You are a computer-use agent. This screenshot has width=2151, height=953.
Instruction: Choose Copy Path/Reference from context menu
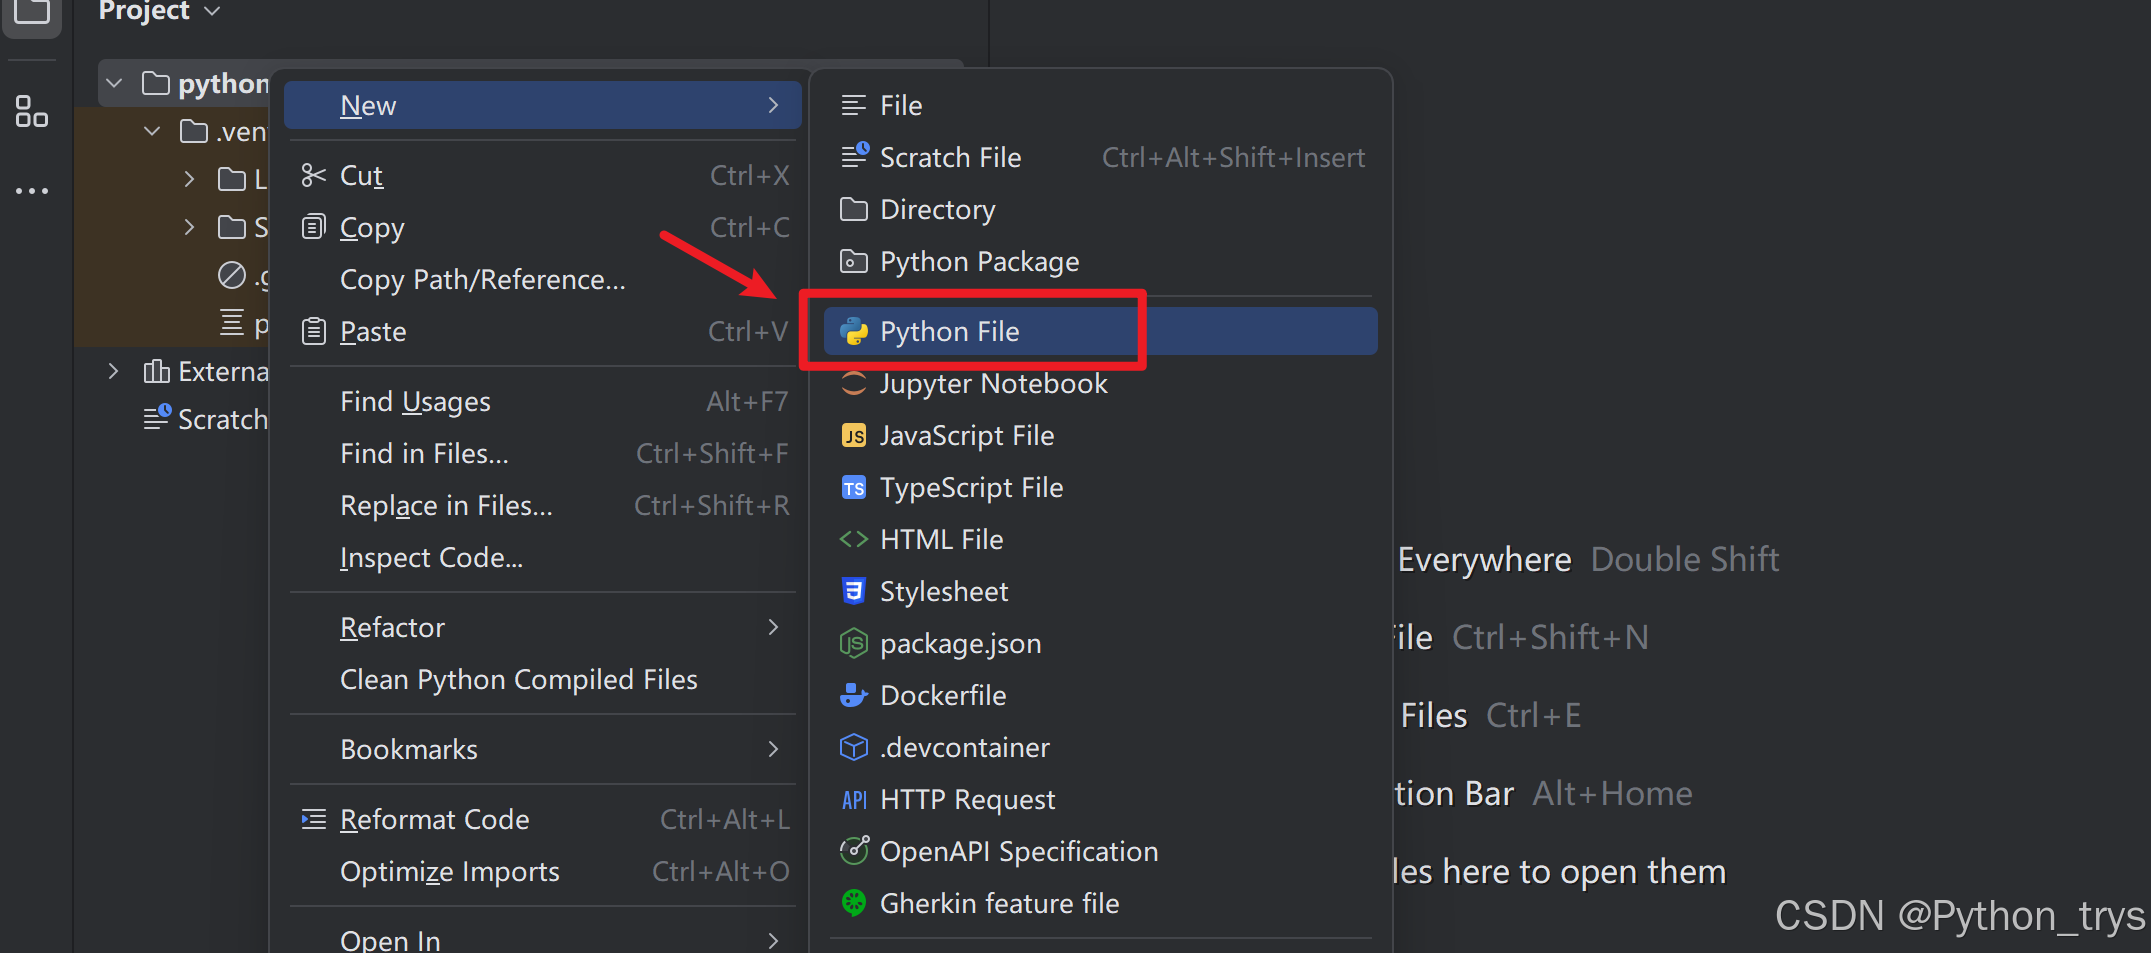coord(483,280)
